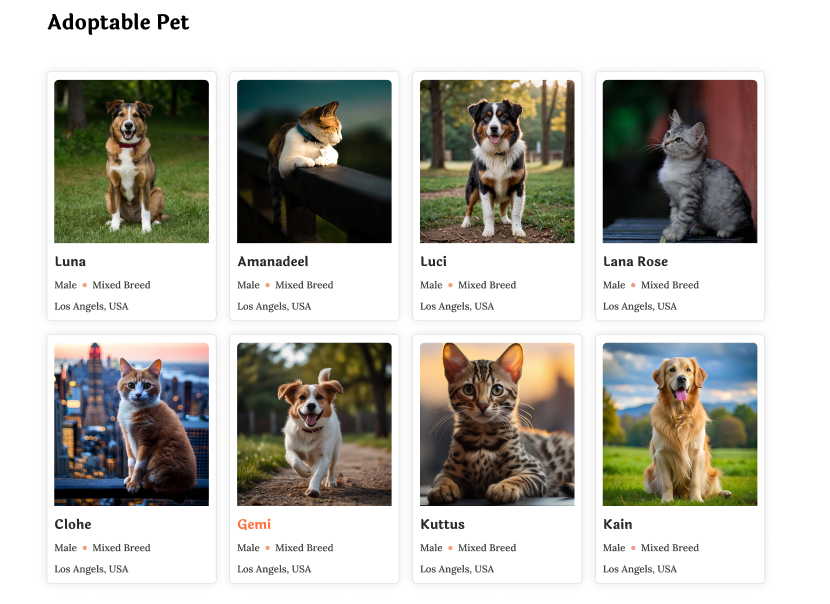Open the Amanadeel name link
Image resolution: width=830 pixels, height=604 pixels.
[273, 262]
